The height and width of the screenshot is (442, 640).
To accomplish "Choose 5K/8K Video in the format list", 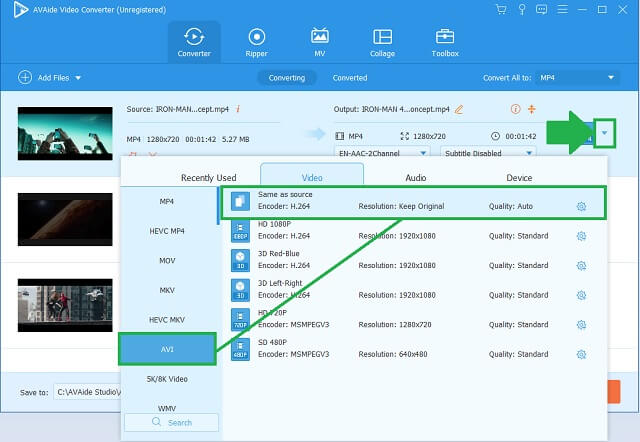I will 167,379.
